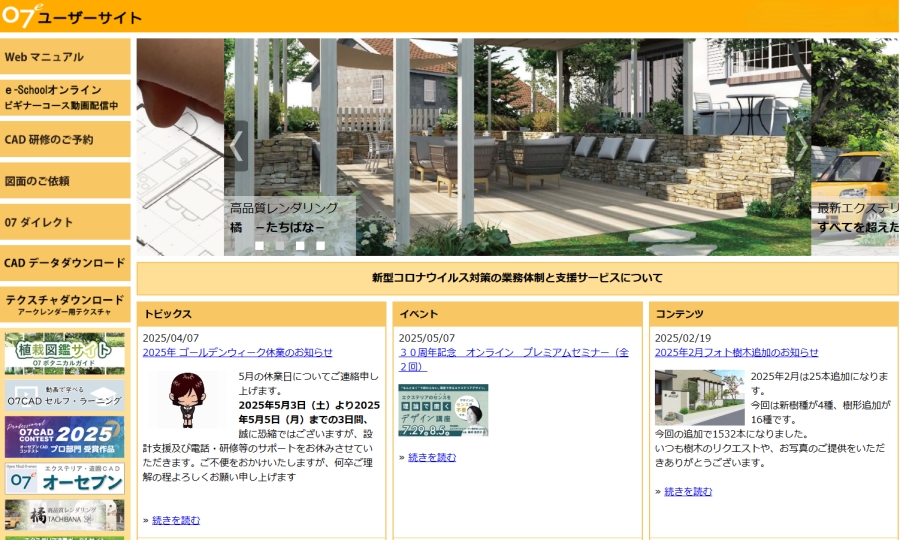The width and height of the screenshot is (900, 540).
Task: Select the third carousel indicator dot
Action: coord(300,245)
